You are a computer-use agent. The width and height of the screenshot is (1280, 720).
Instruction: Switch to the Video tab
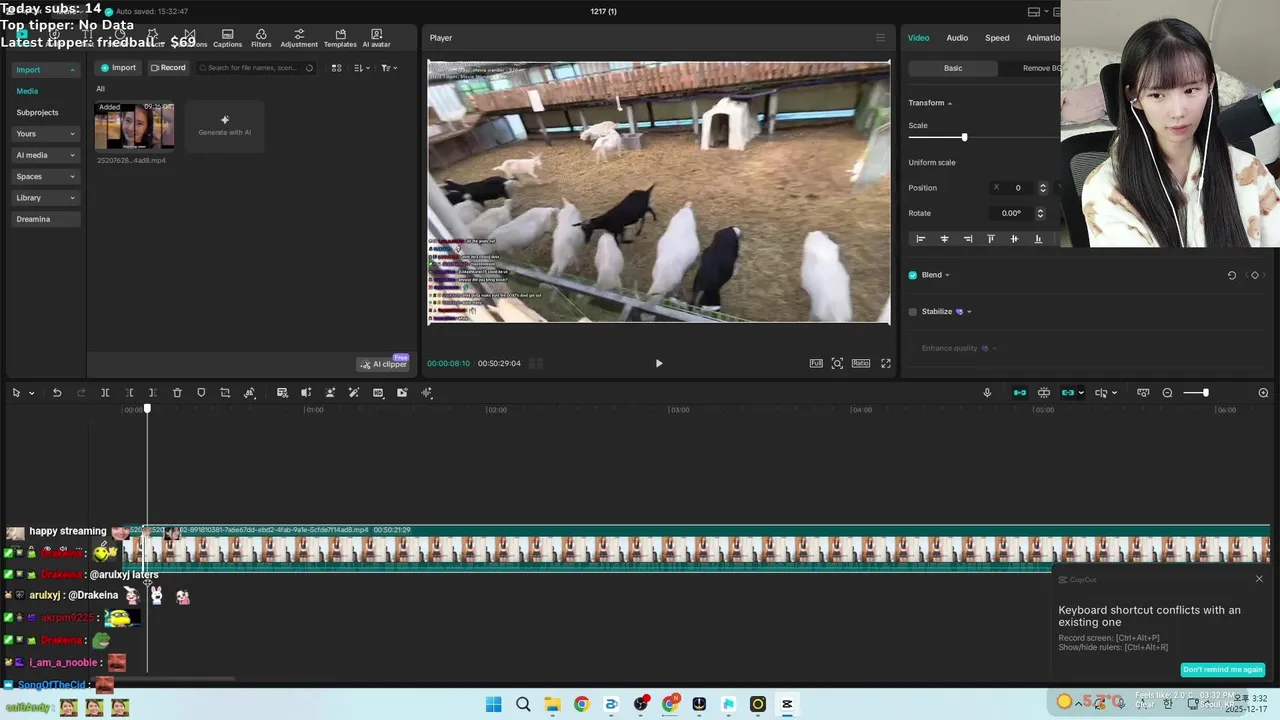[x=918, y=38]
